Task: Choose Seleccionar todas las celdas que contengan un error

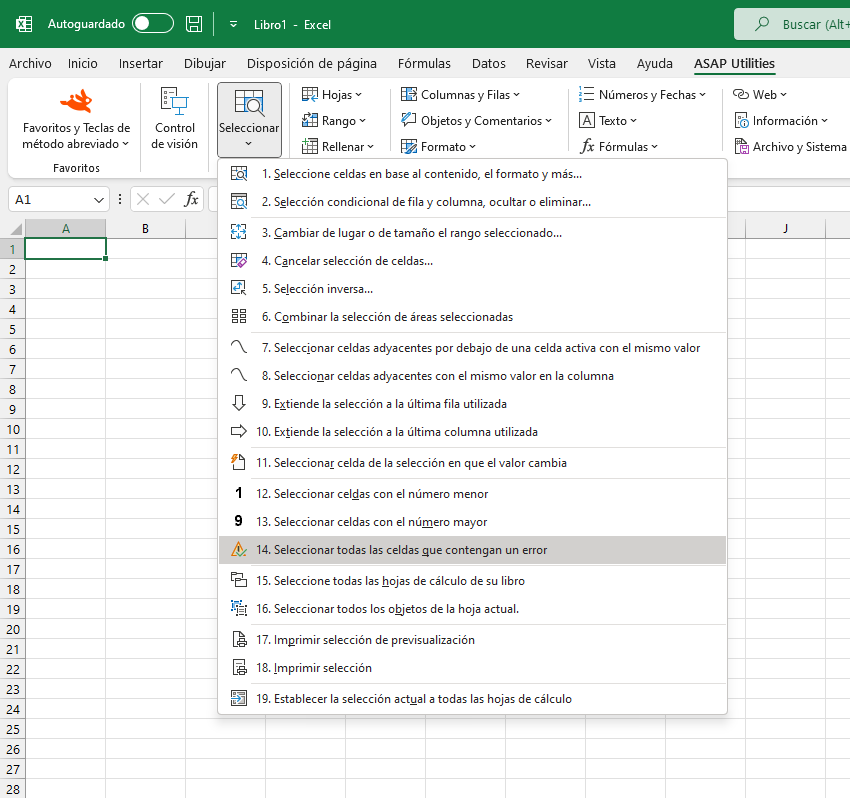Action: (472, 550)
